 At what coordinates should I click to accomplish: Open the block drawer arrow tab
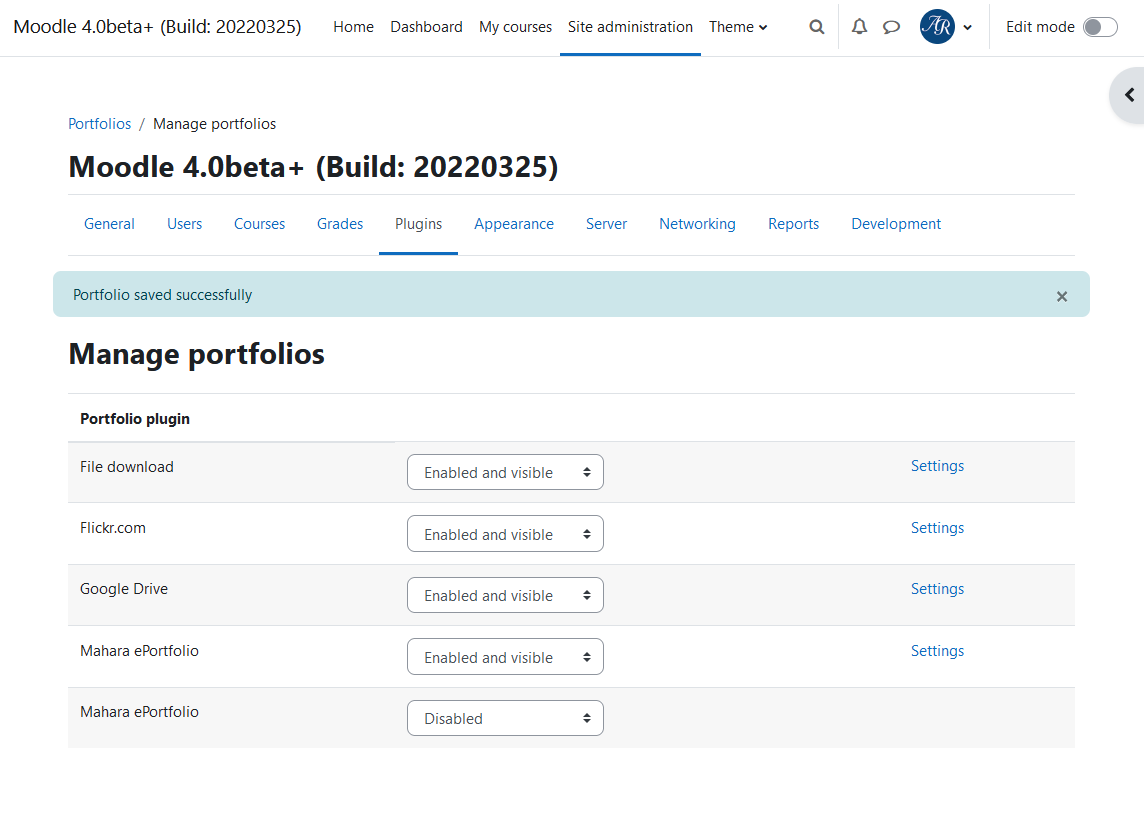coord(1128,95)
